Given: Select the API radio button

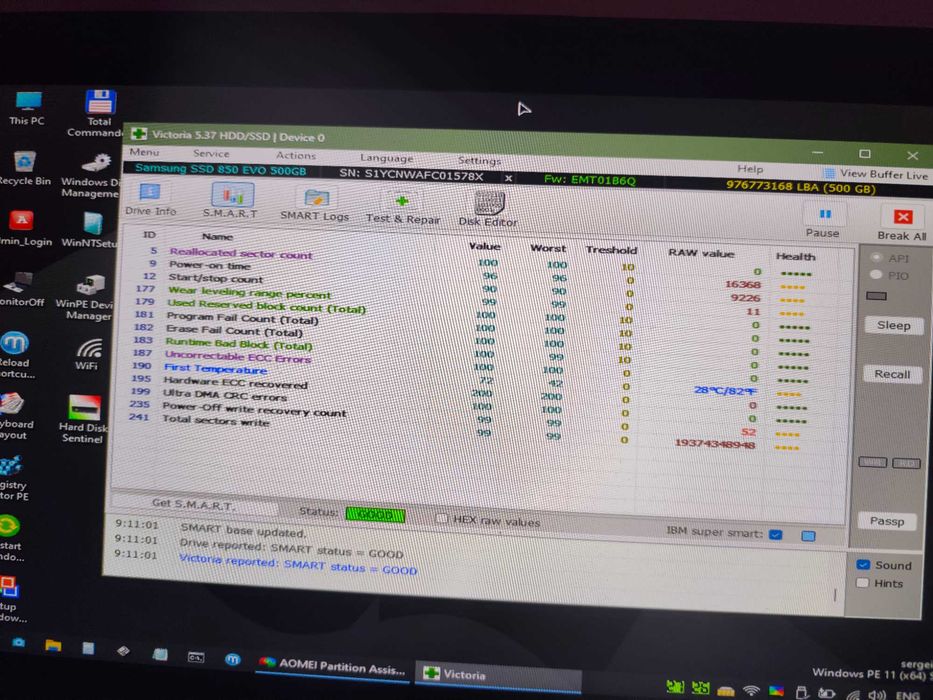Looking at the screenshot, I should pos(876,257).
